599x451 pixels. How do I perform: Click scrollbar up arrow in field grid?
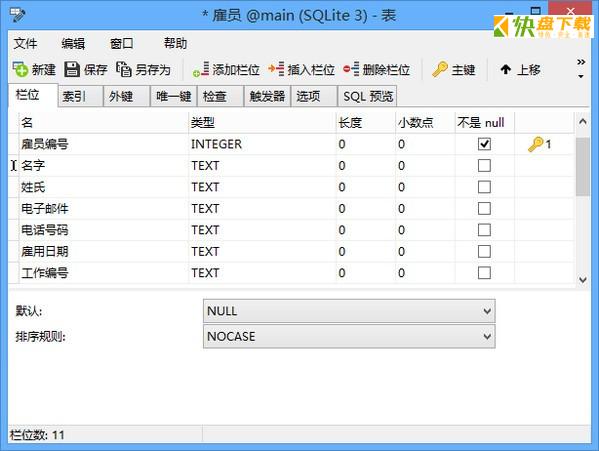point(583,122)
